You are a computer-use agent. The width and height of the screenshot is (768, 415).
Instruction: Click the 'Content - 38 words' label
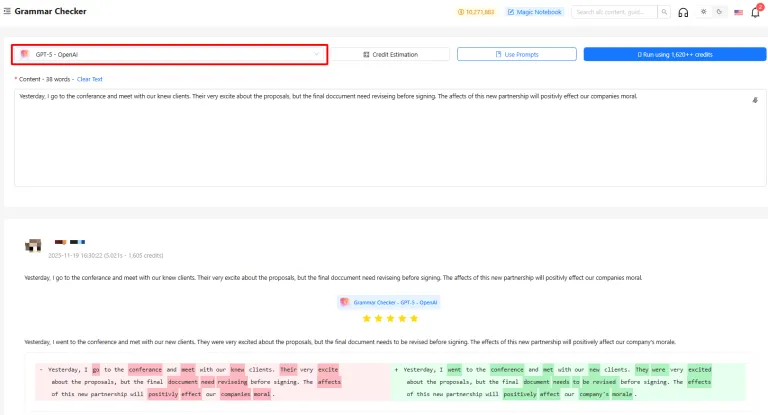click(x=45, y=79)
